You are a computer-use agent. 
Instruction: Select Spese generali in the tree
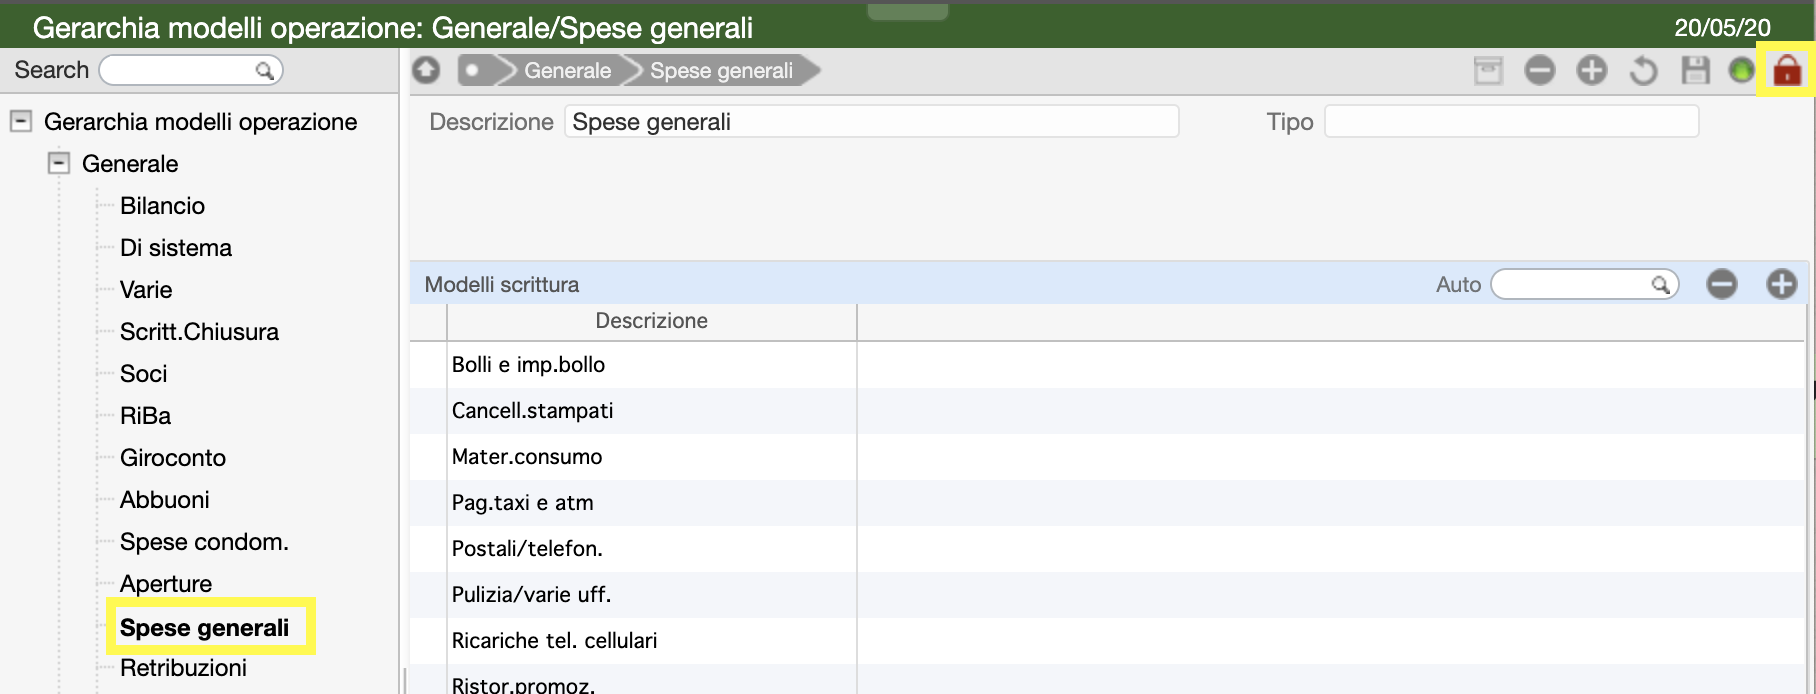[204, 627]
